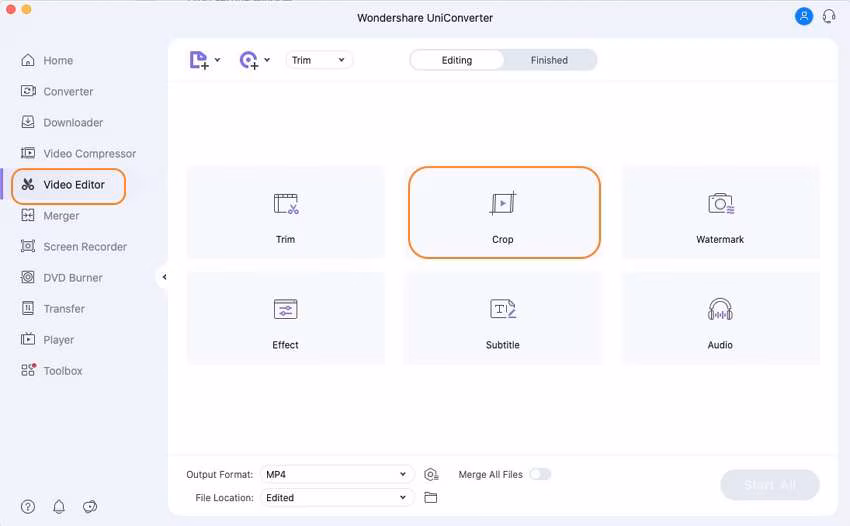
Task: Open output format settings gear
Action: click(x=431, y=474)
